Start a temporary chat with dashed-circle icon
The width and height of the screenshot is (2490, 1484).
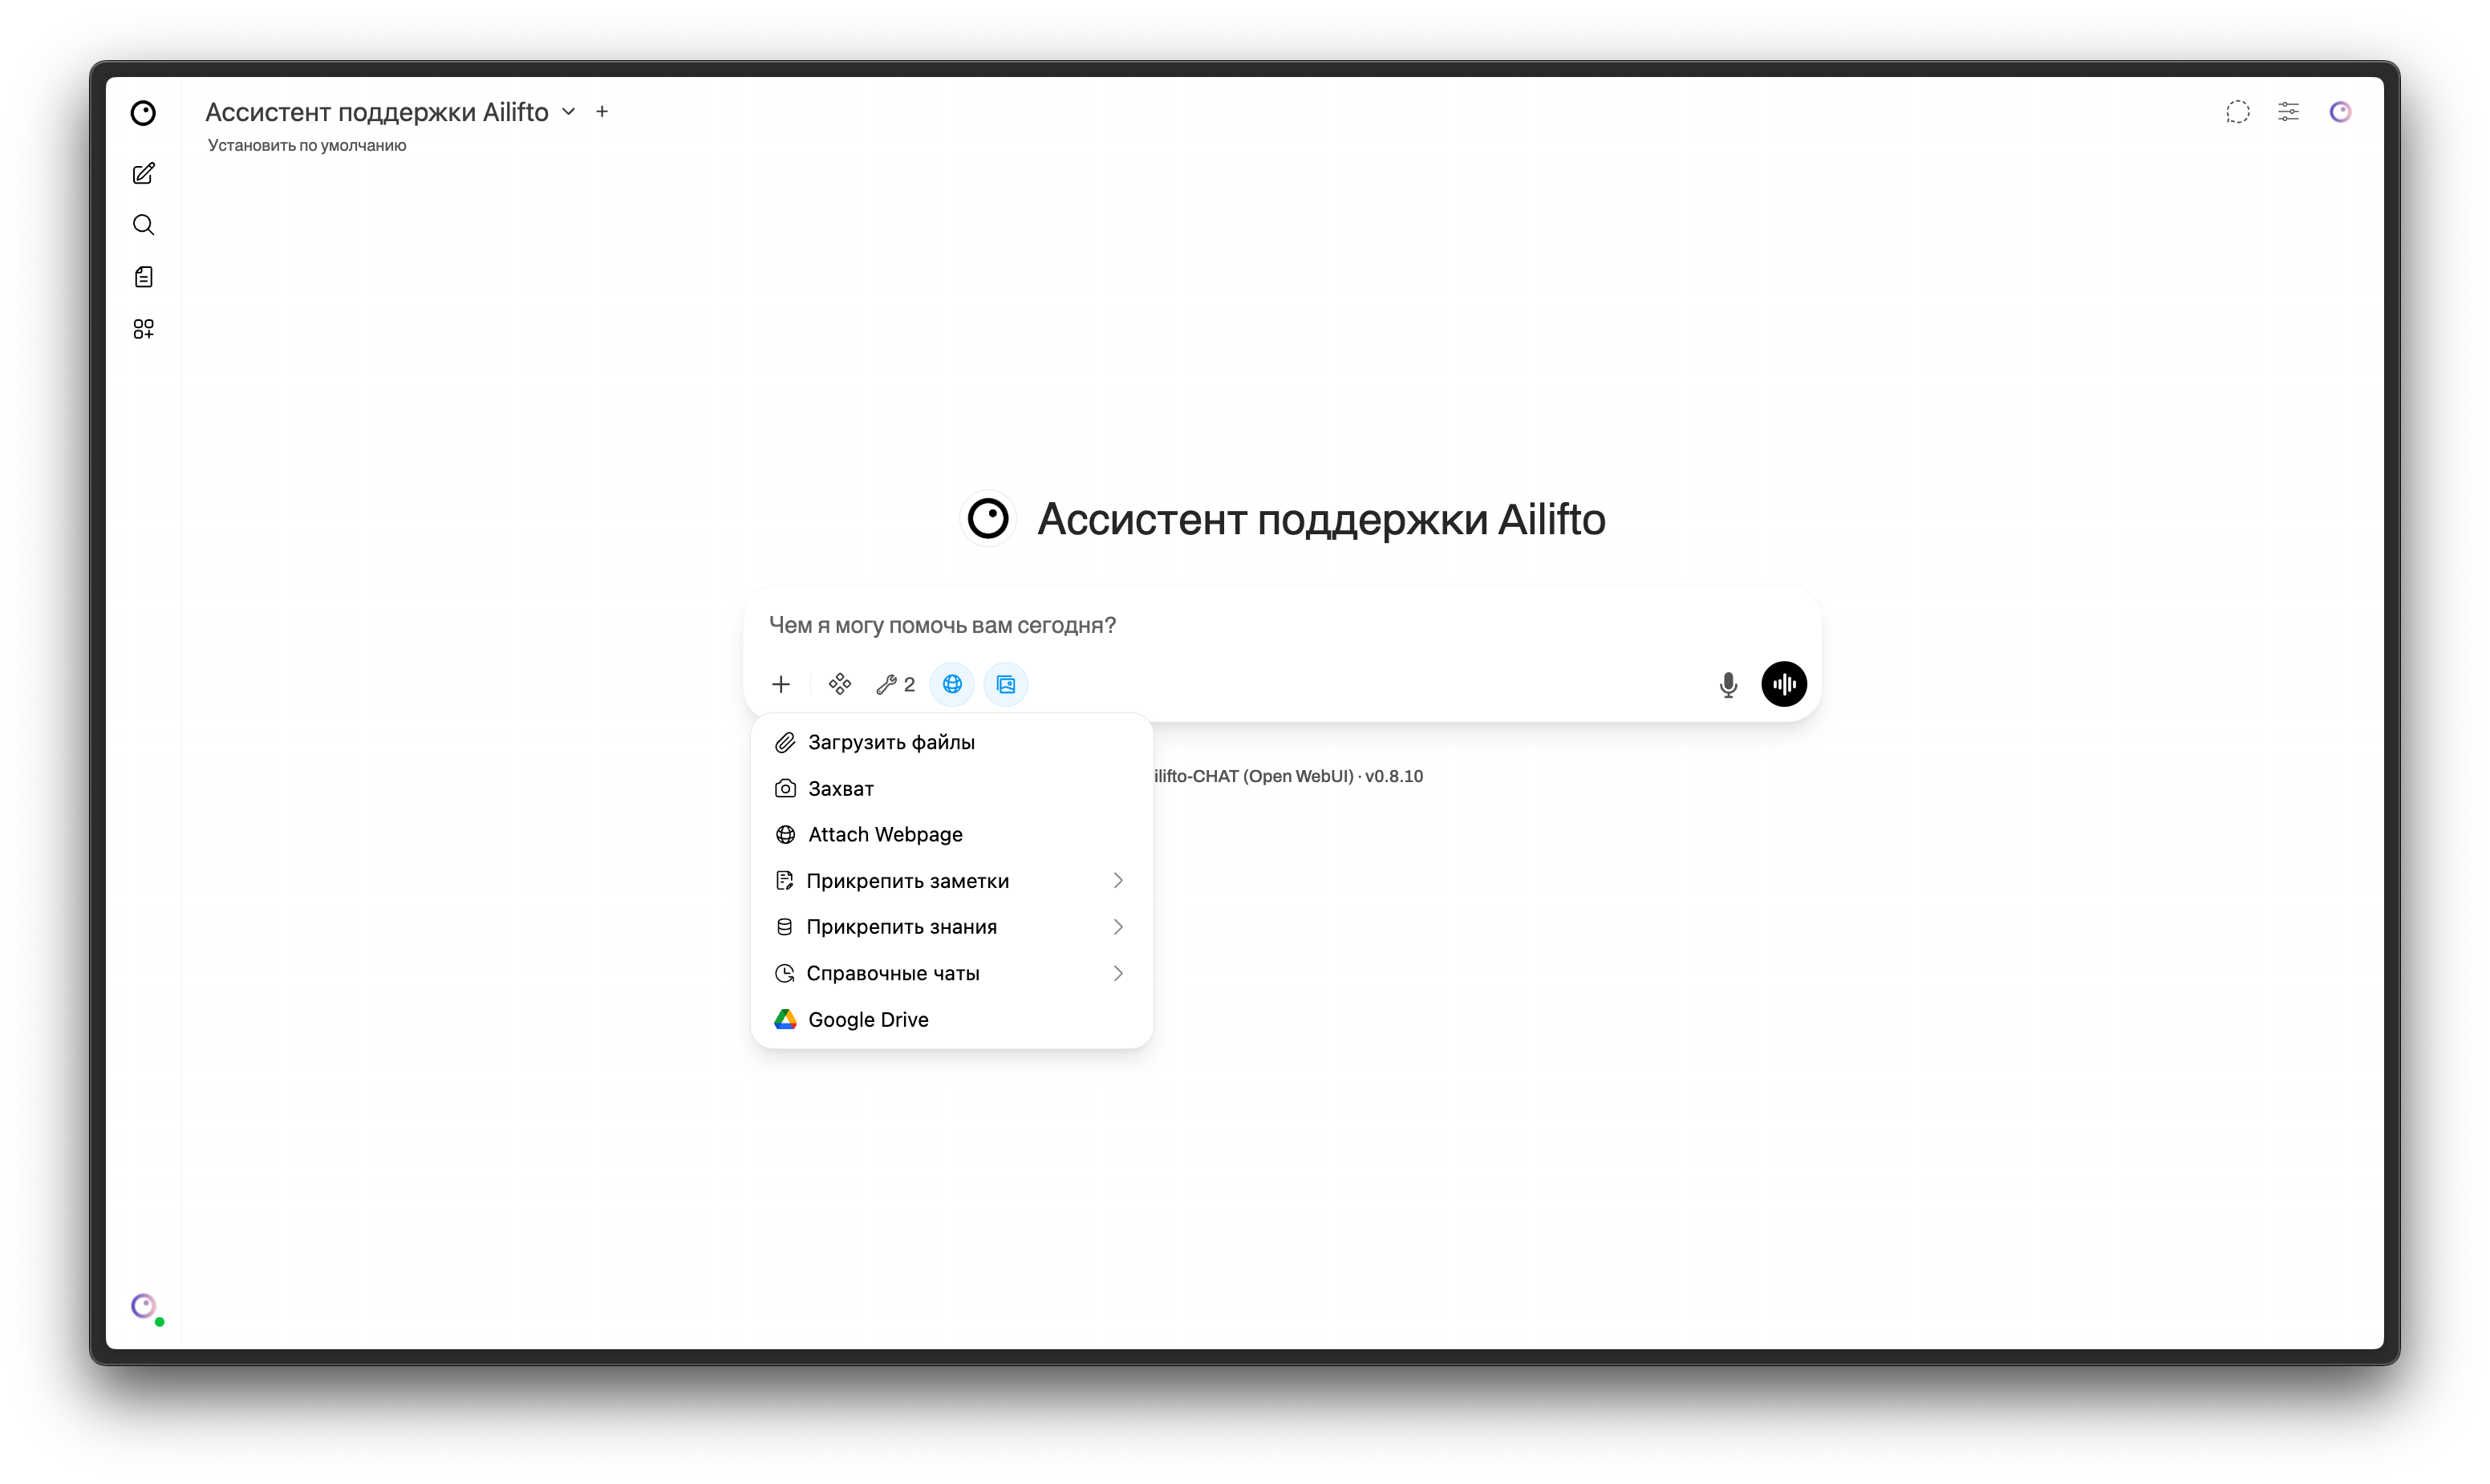pyautogui.click(x=2237, y=112)
